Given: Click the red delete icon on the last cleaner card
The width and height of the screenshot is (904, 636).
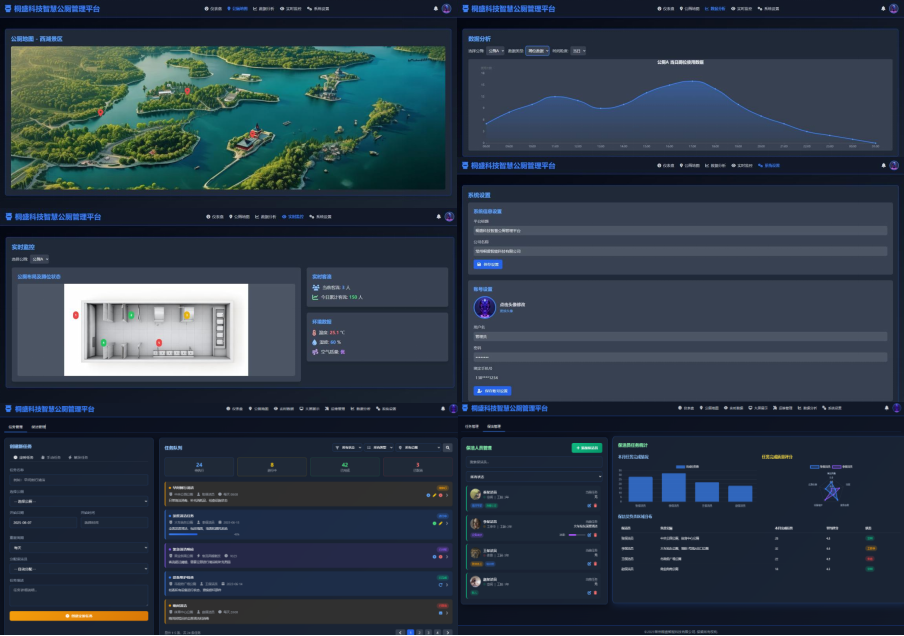Looking at the screenshot, I should pyautogui.click(x=596, y=593).
